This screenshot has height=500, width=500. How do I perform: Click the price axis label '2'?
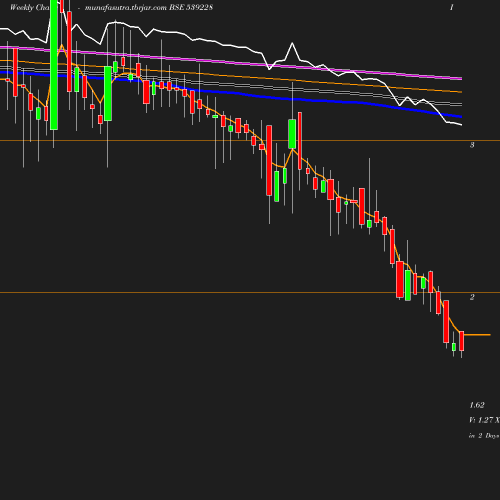[472, 297]
